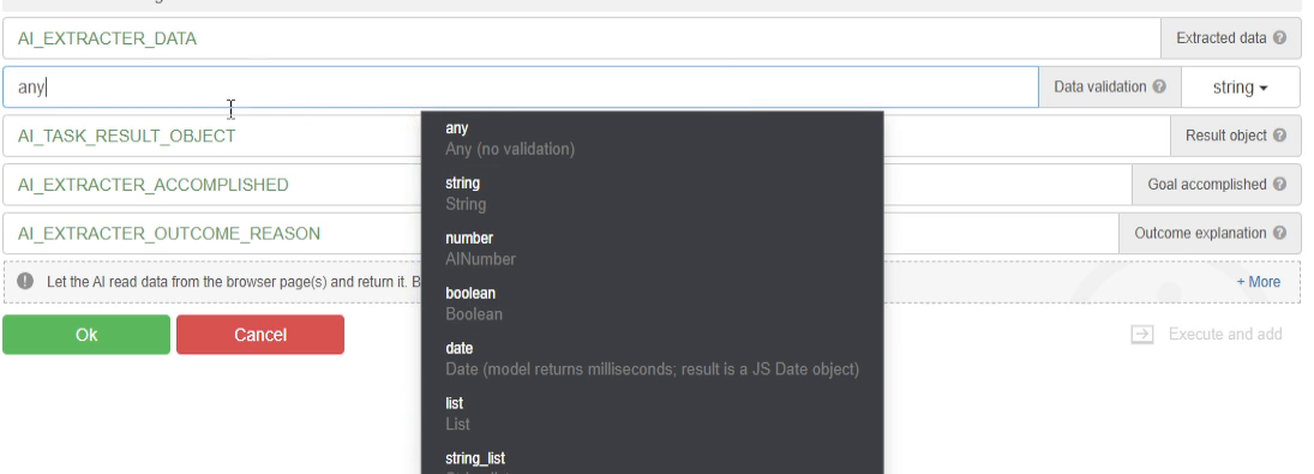Pick 'date' validation option

[652, 359]
